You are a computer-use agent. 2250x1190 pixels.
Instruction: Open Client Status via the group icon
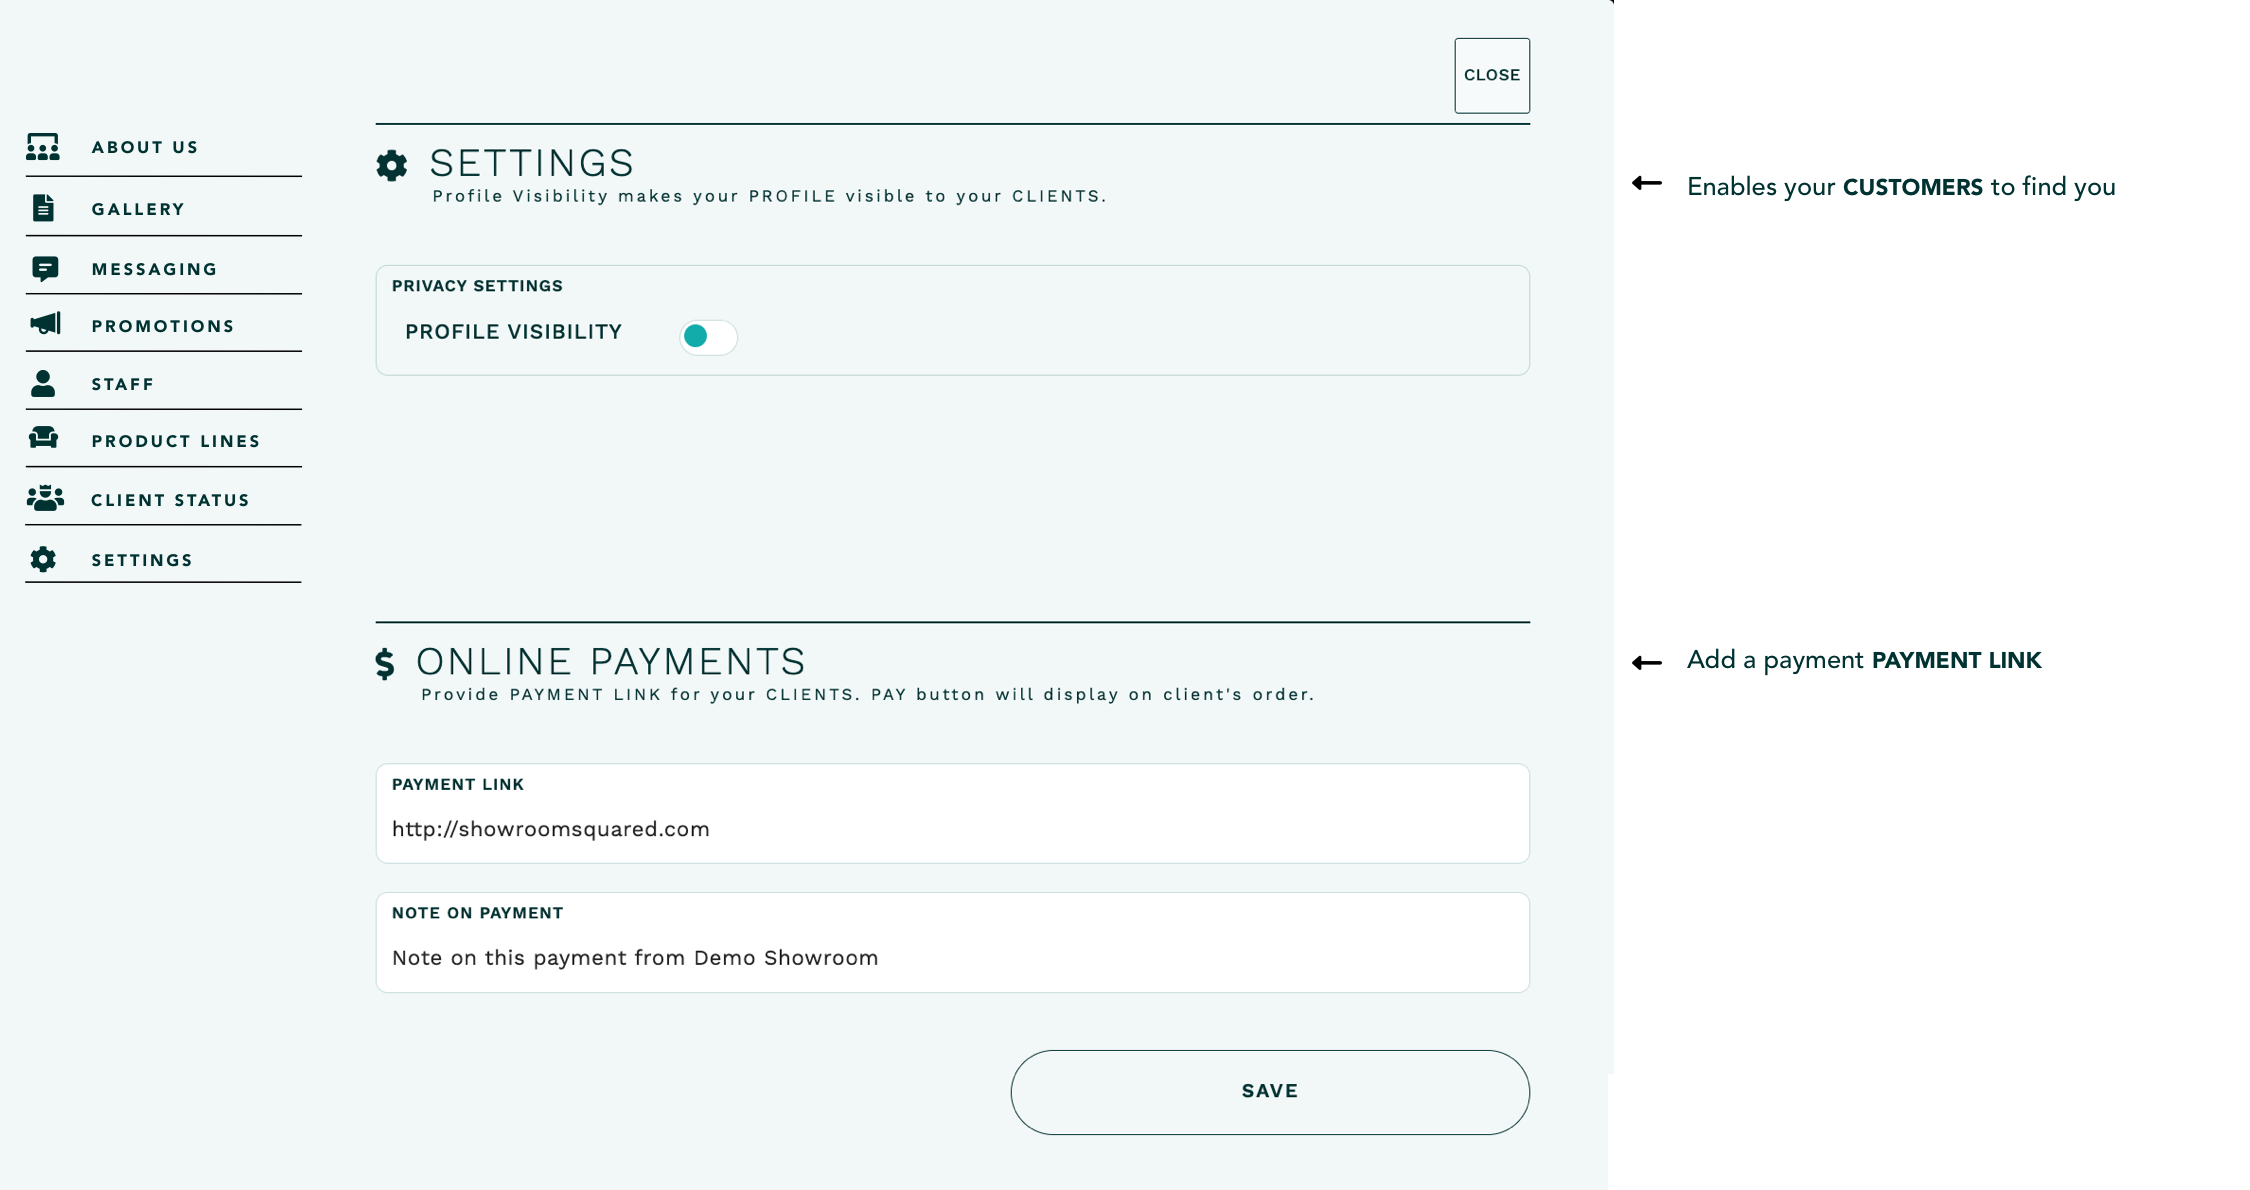[x=44, y=498]
